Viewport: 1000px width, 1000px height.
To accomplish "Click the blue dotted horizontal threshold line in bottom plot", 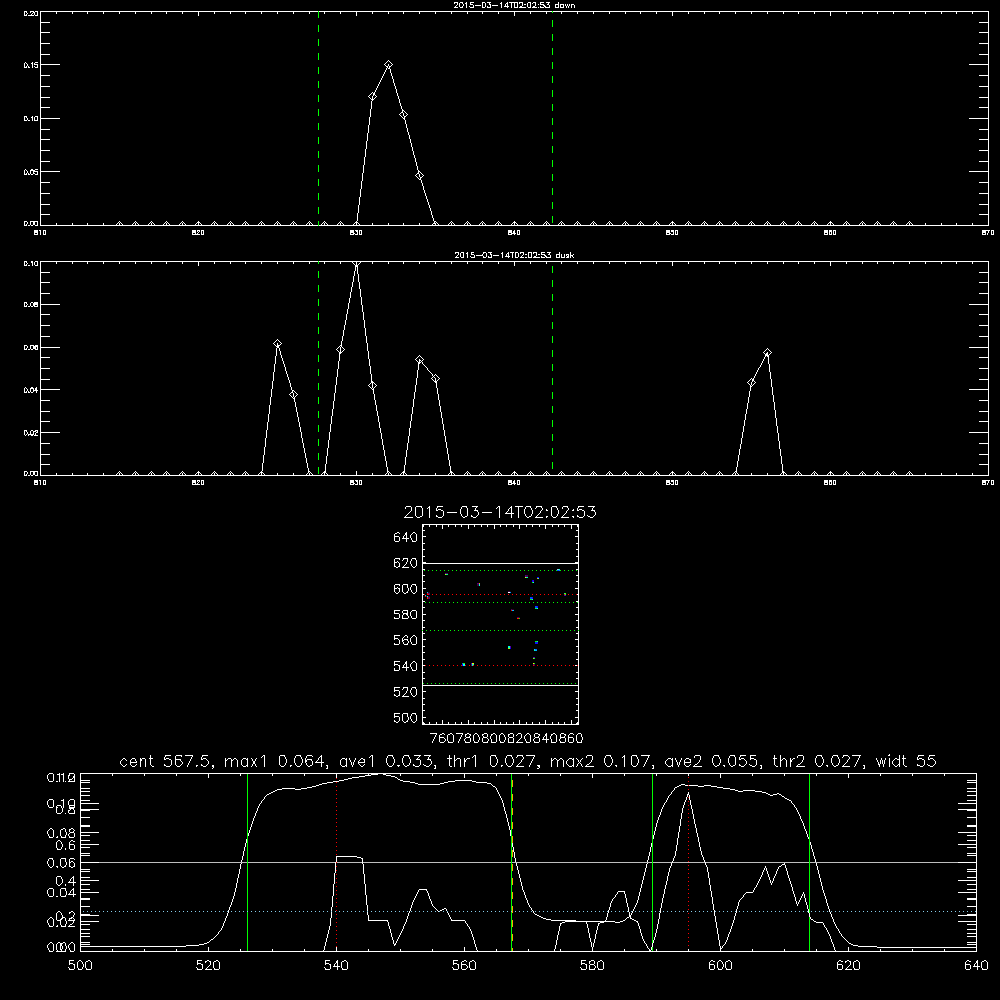I will point(528,911).
